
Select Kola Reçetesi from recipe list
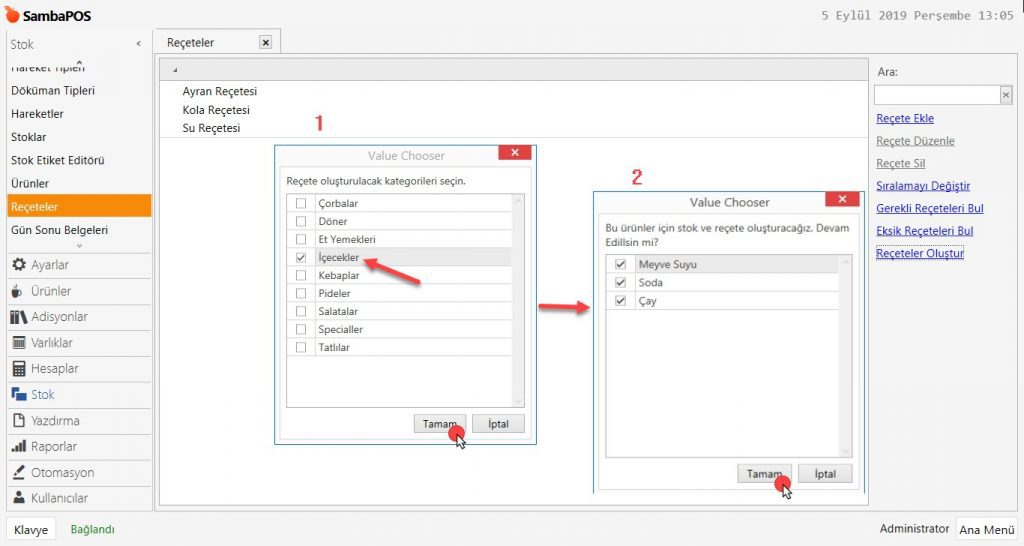[x=216, y=110]
